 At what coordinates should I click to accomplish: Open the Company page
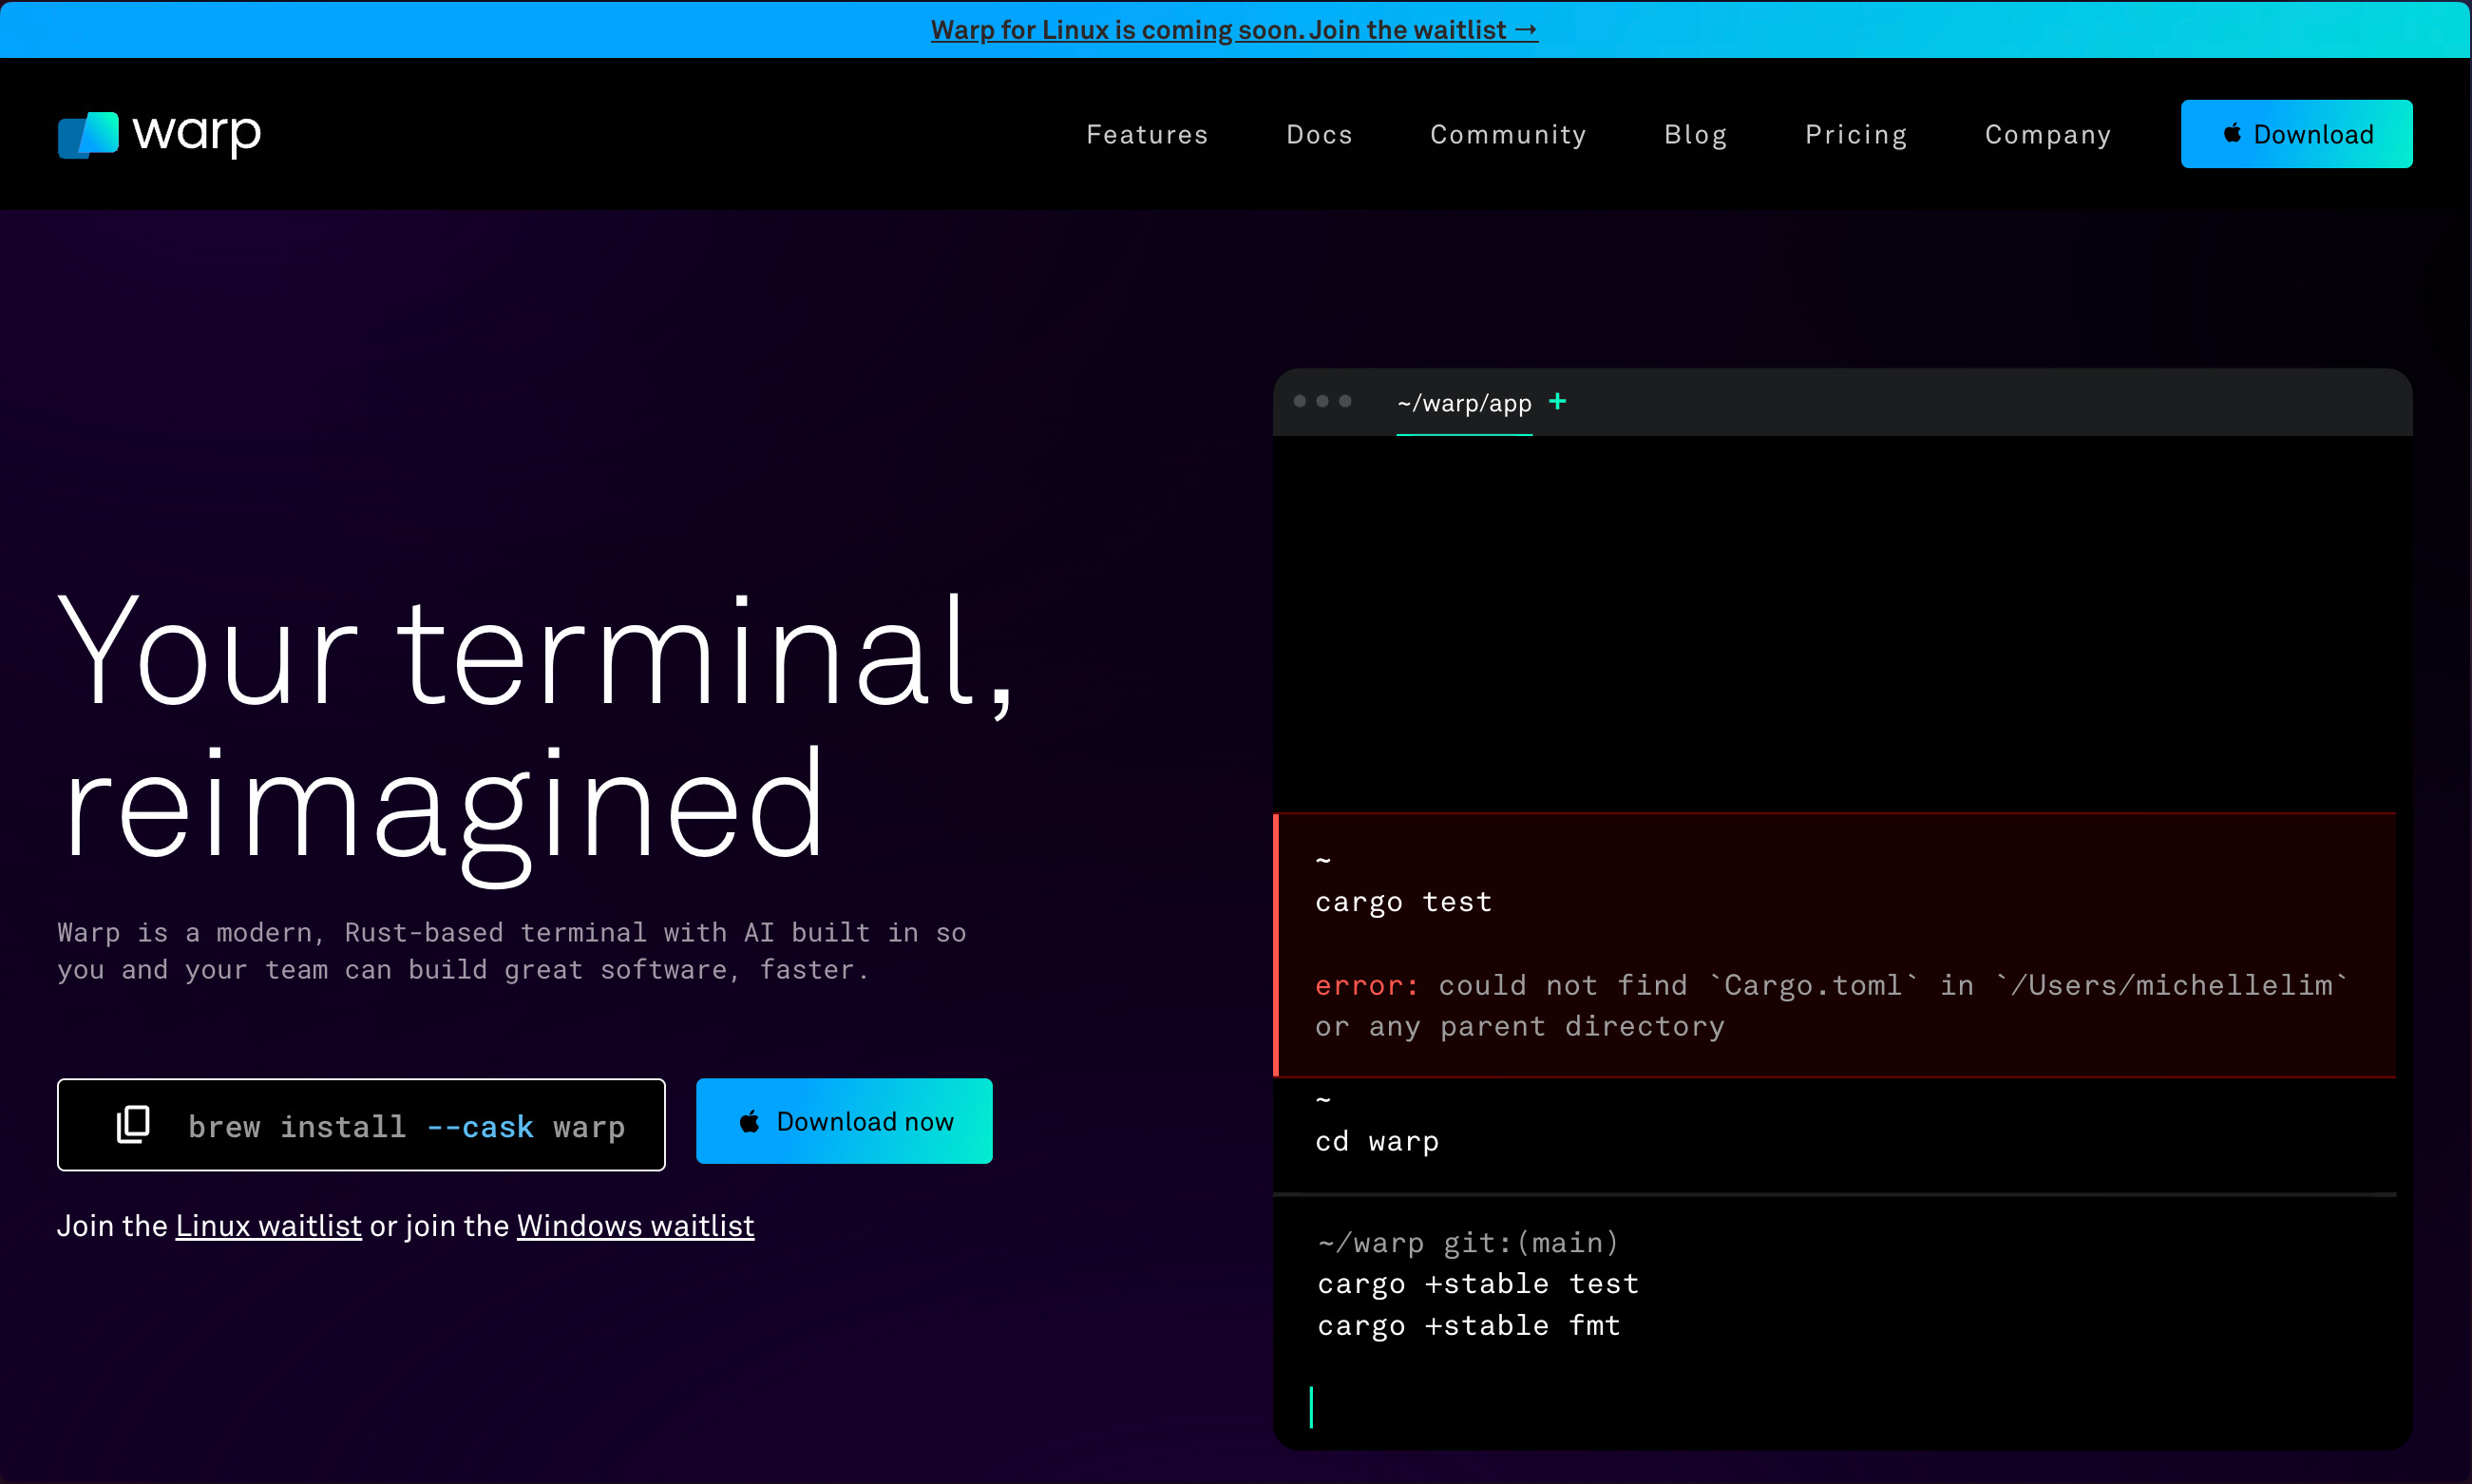pos(2047,133)
